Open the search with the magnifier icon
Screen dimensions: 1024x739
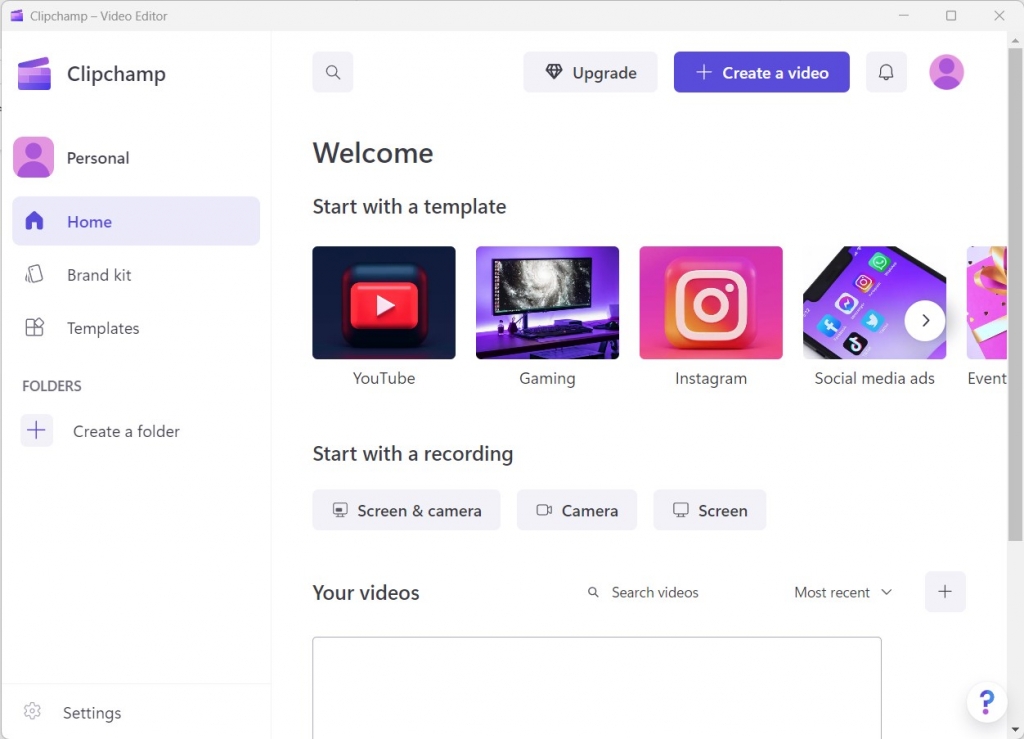point(332,72)
